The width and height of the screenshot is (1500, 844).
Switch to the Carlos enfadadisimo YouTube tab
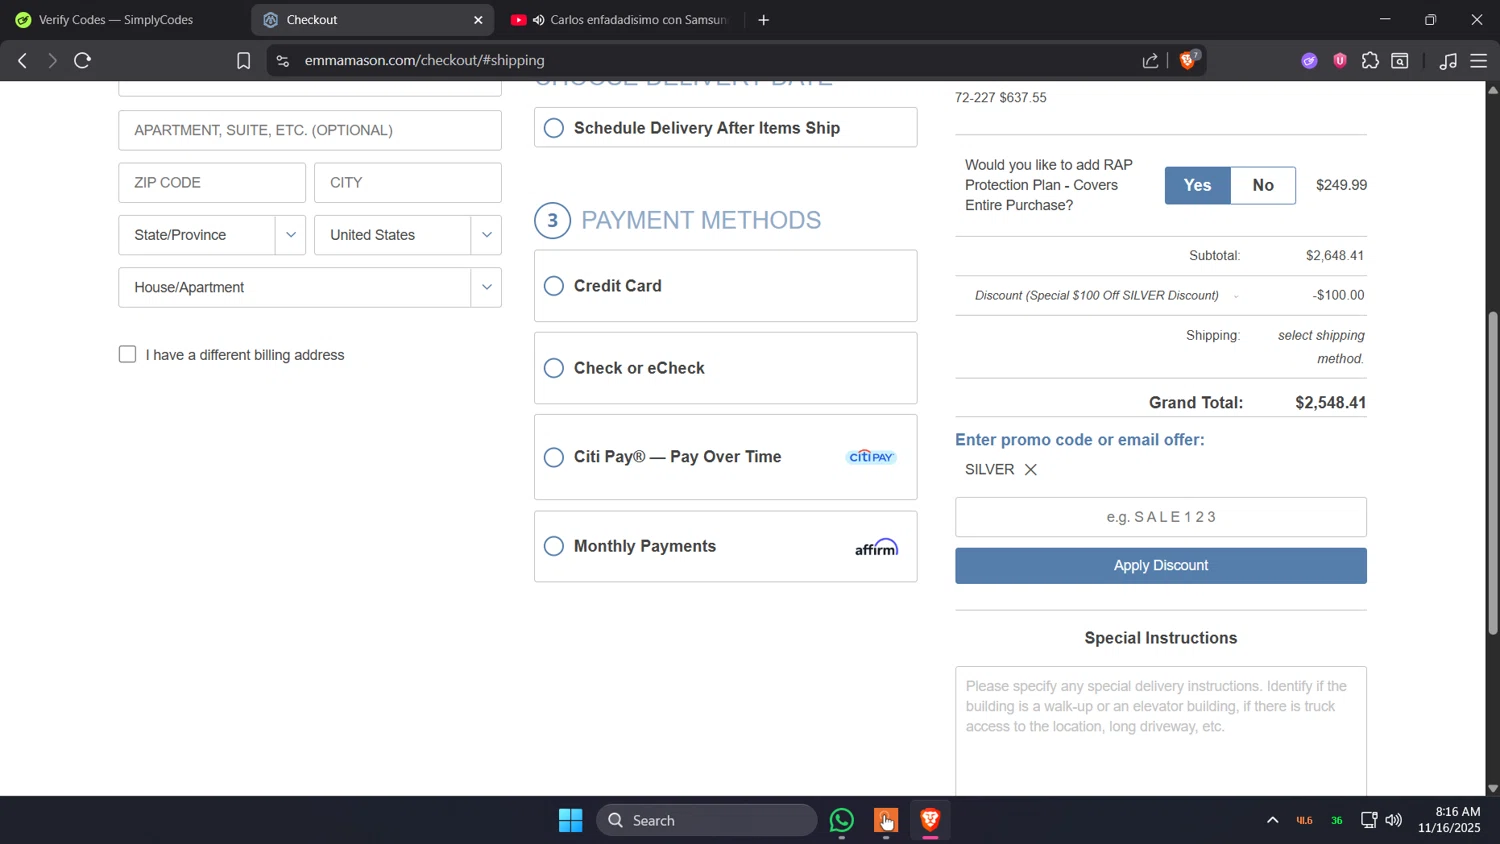click(x=620, y=20)
